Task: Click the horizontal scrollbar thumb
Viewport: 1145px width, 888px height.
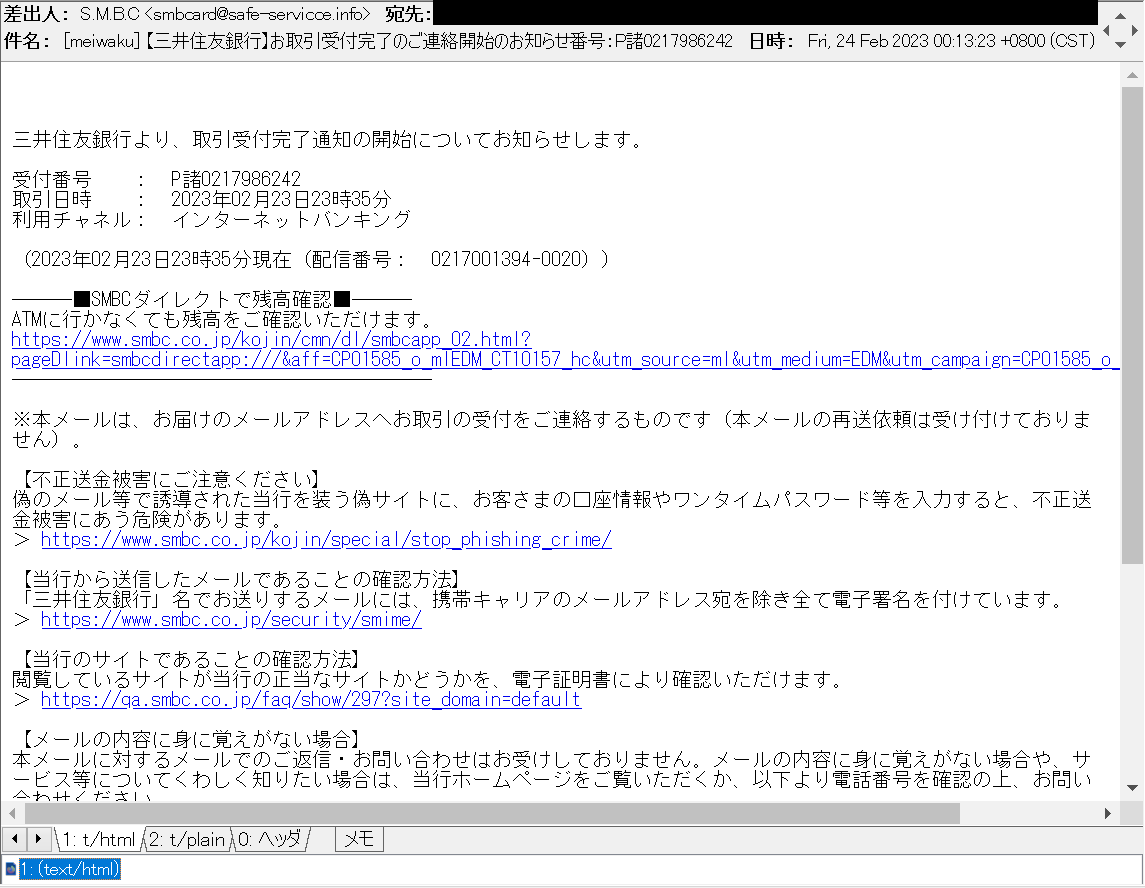Action: tap(492, 814)
